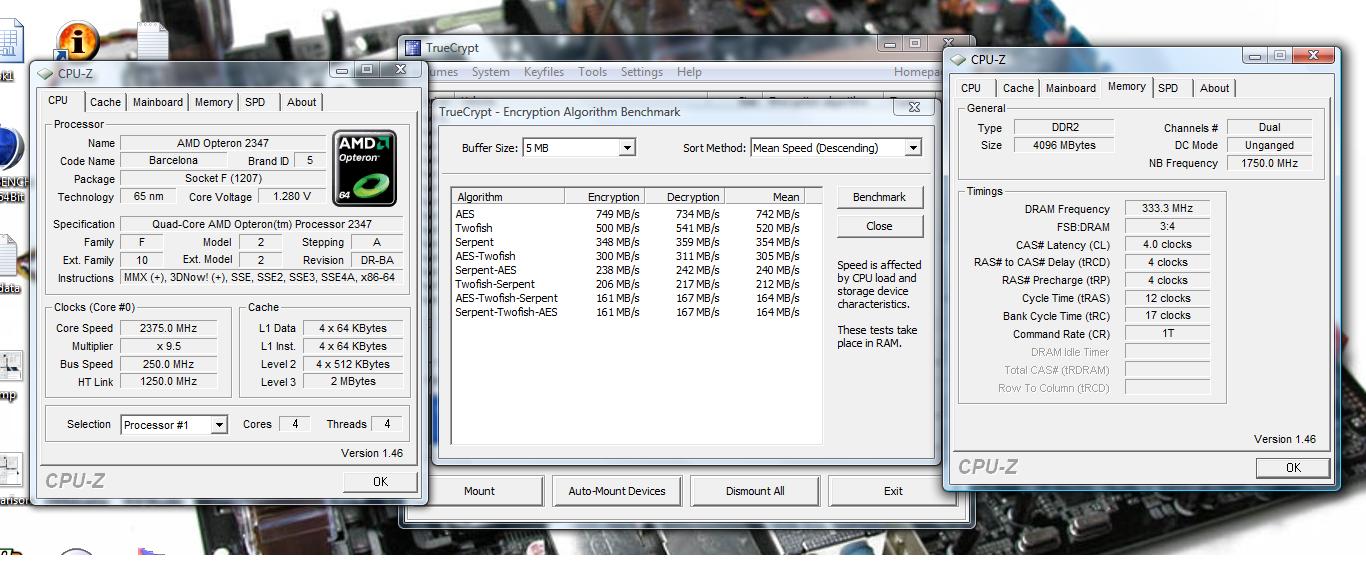Click the AMD Opteron logo in CPU-Z
The height and width of the screenshot is (568, 1366).
coord(364,168)
